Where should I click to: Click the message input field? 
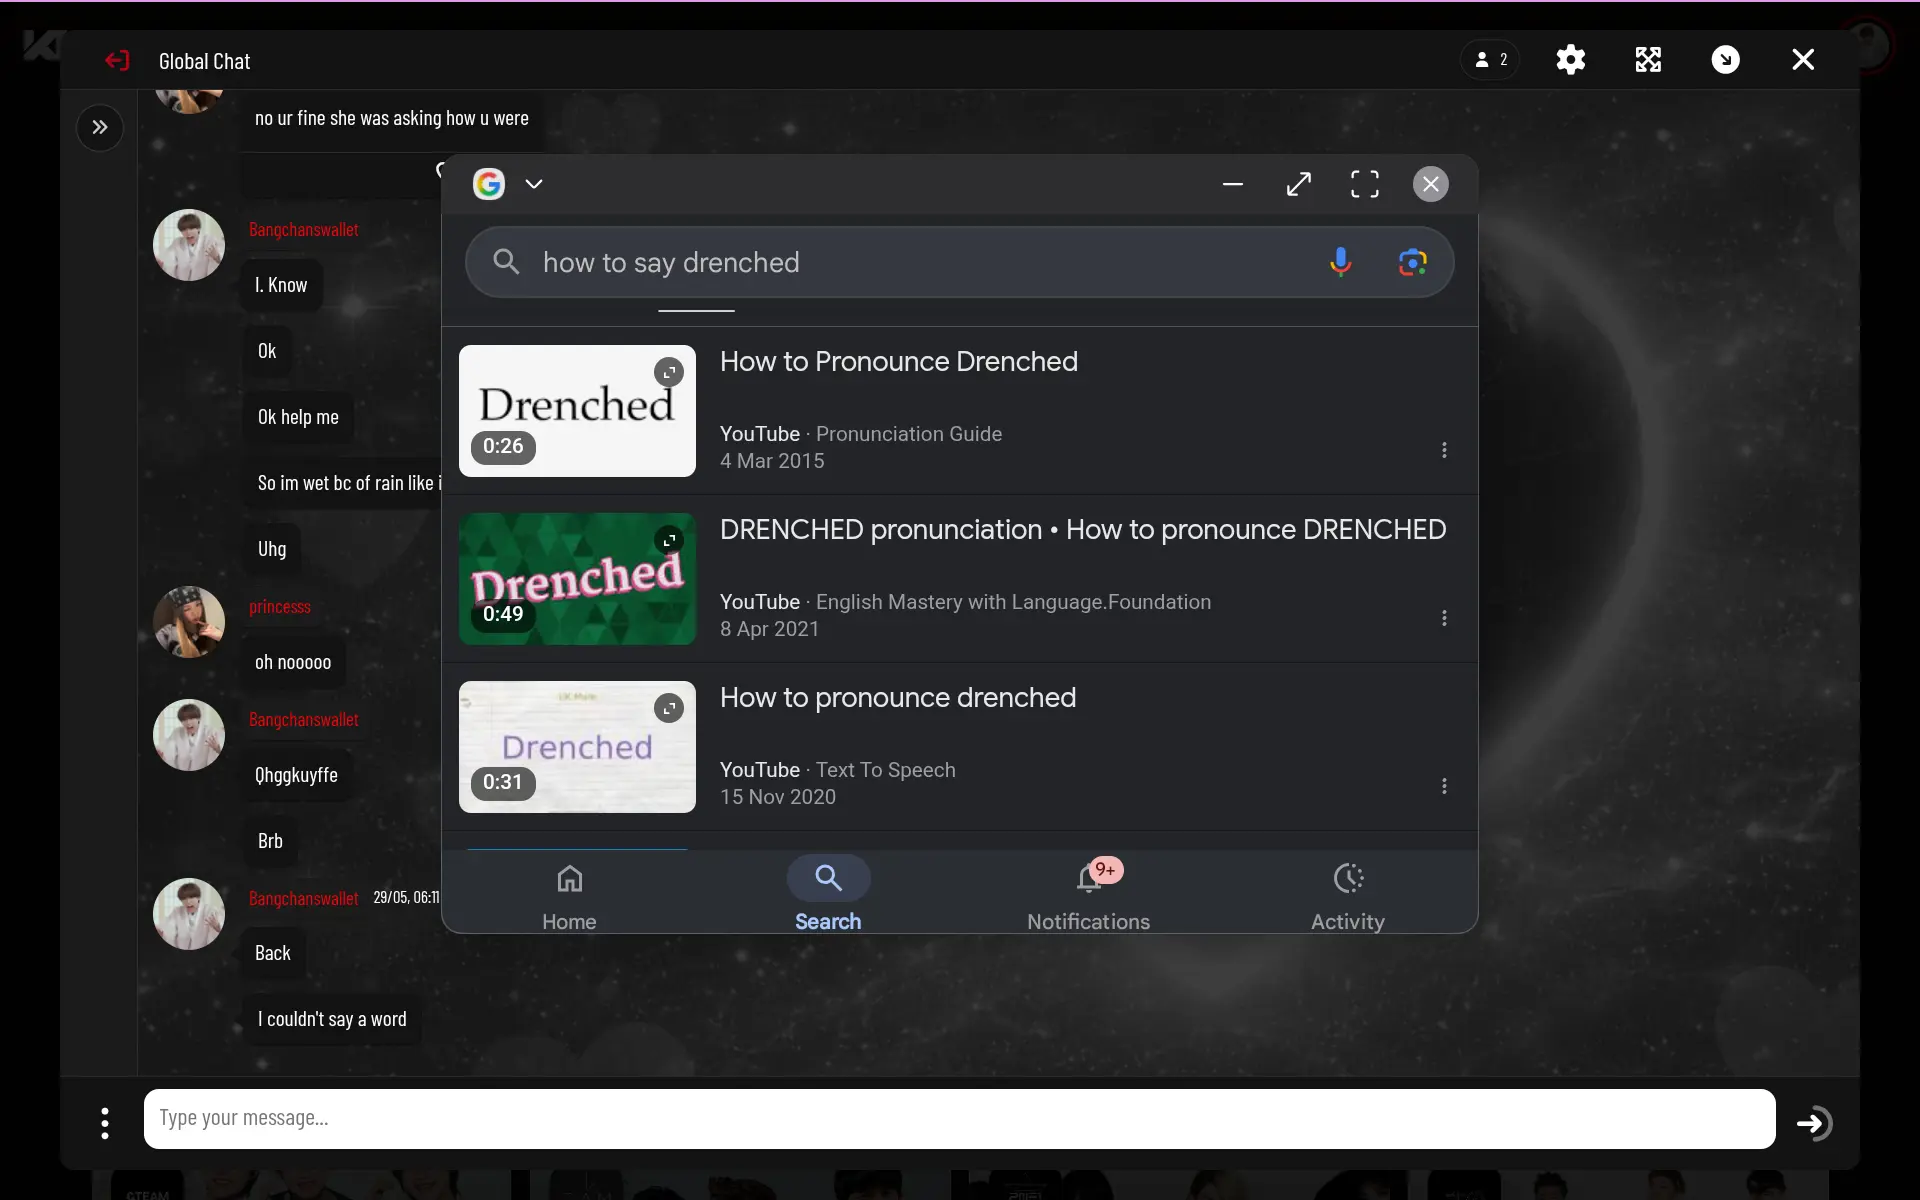(x=960, y=1119)
